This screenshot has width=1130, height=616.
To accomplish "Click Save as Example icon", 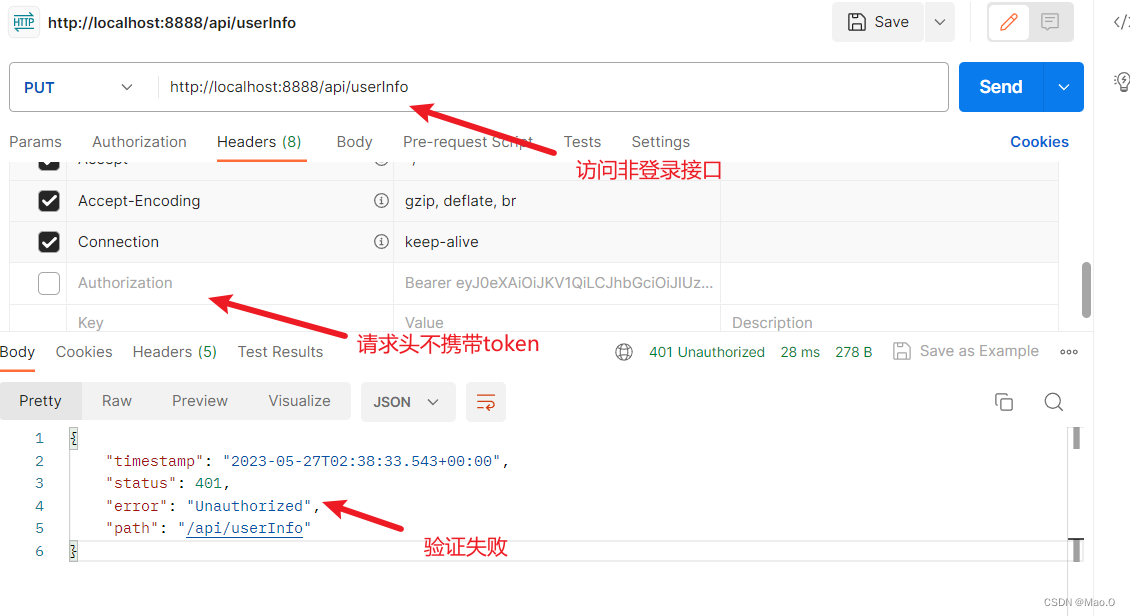I will pyautogui.click(x=902, y=352).
